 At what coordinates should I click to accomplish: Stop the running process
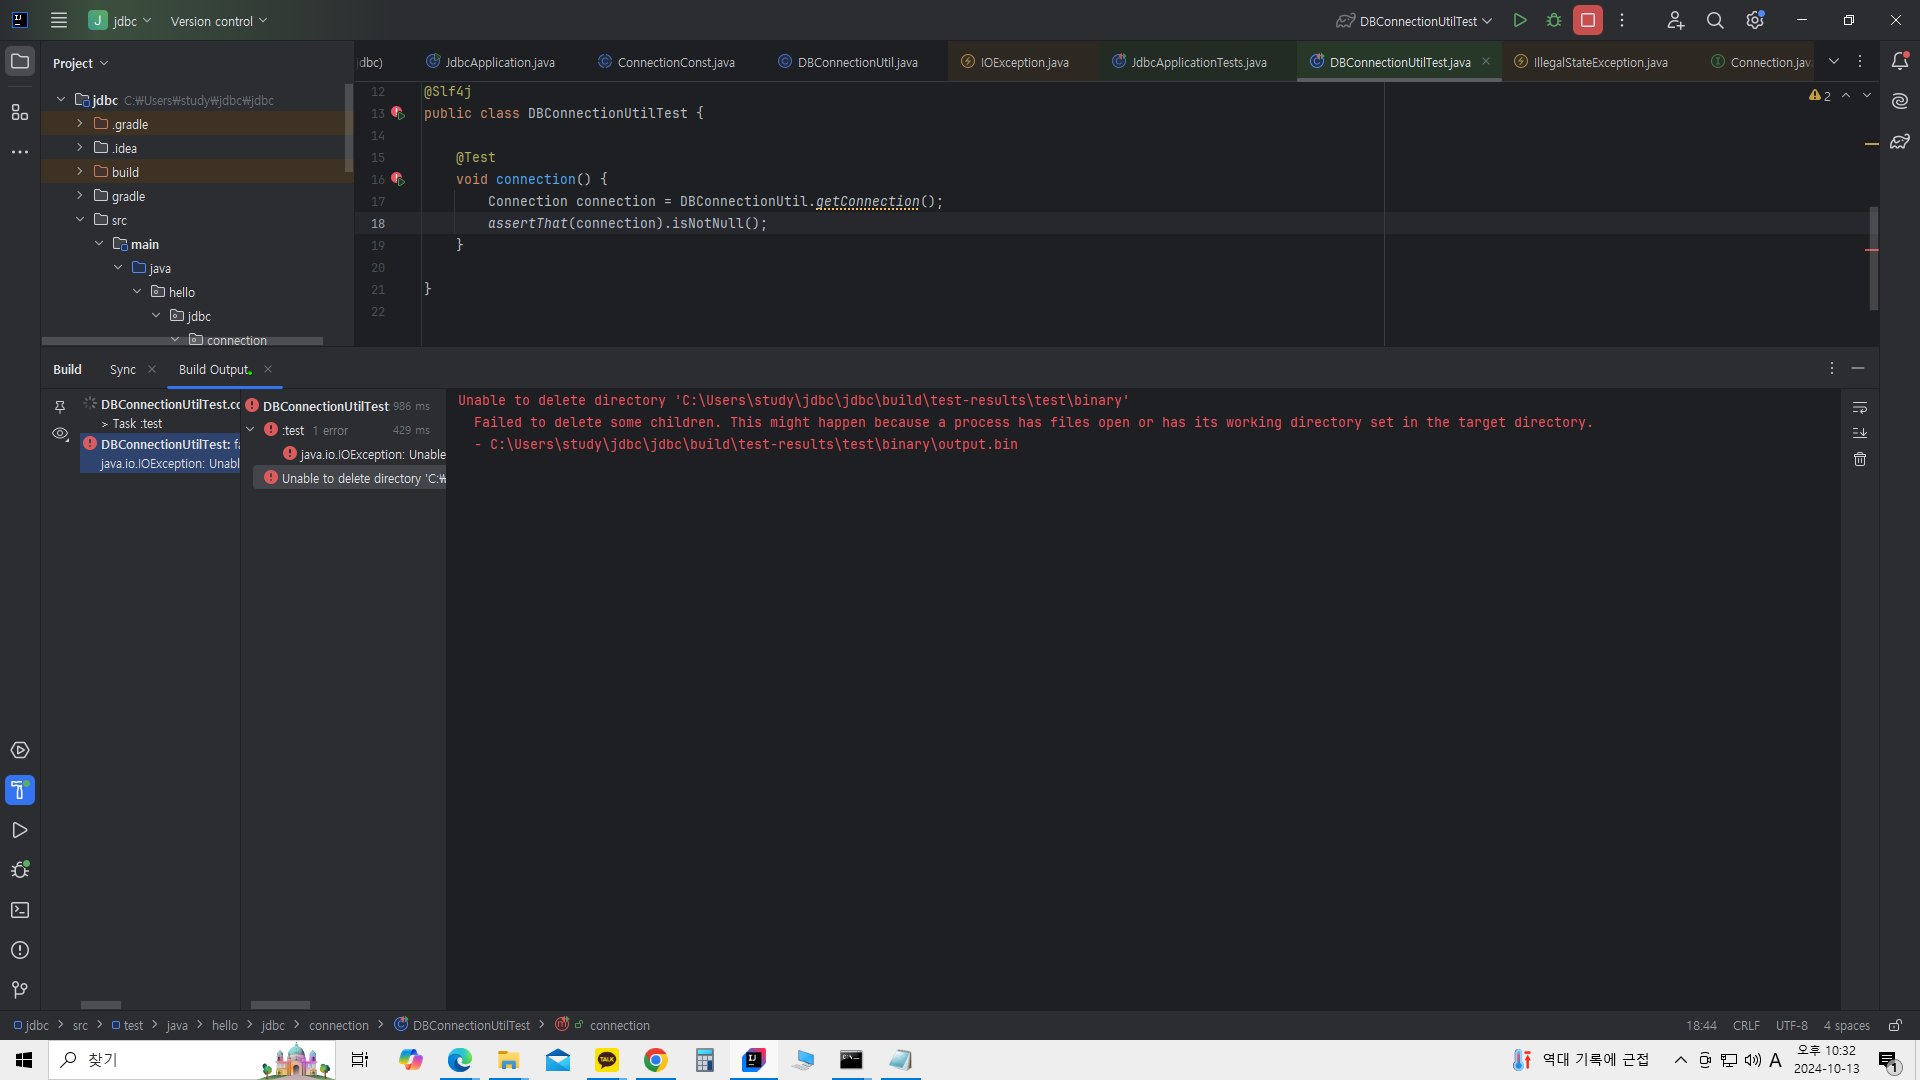pyautogui.click(x=1588, y=20)
